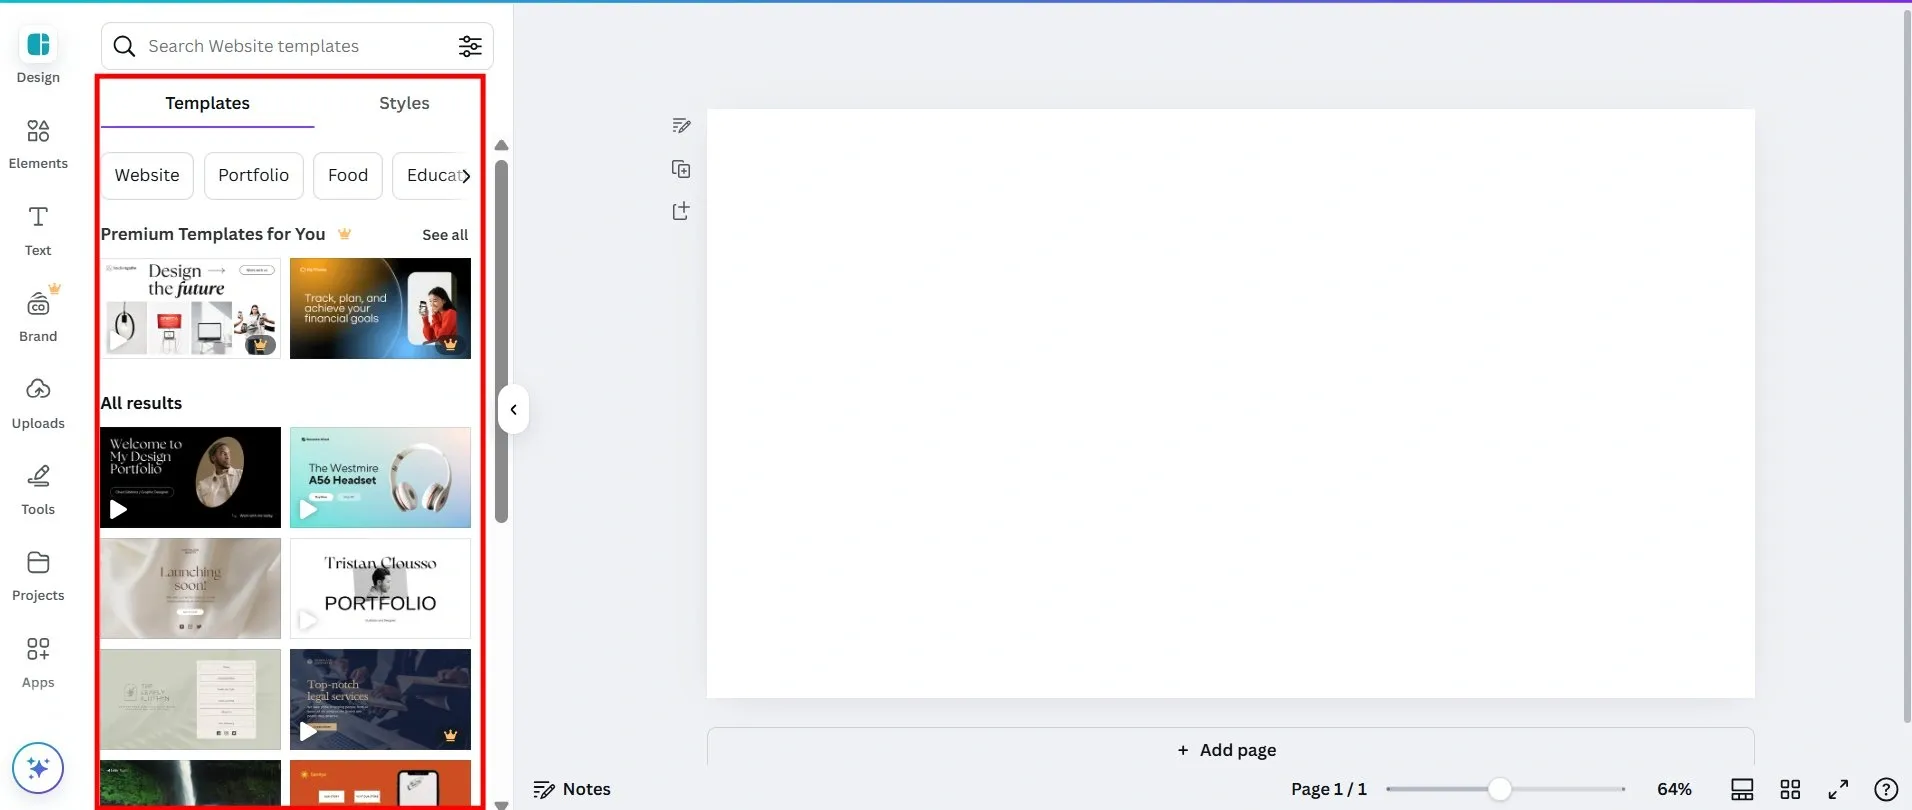Select the Food category chip
Image resolution: width=1912 pixels, height=810 pixels.
pos(348,176)
